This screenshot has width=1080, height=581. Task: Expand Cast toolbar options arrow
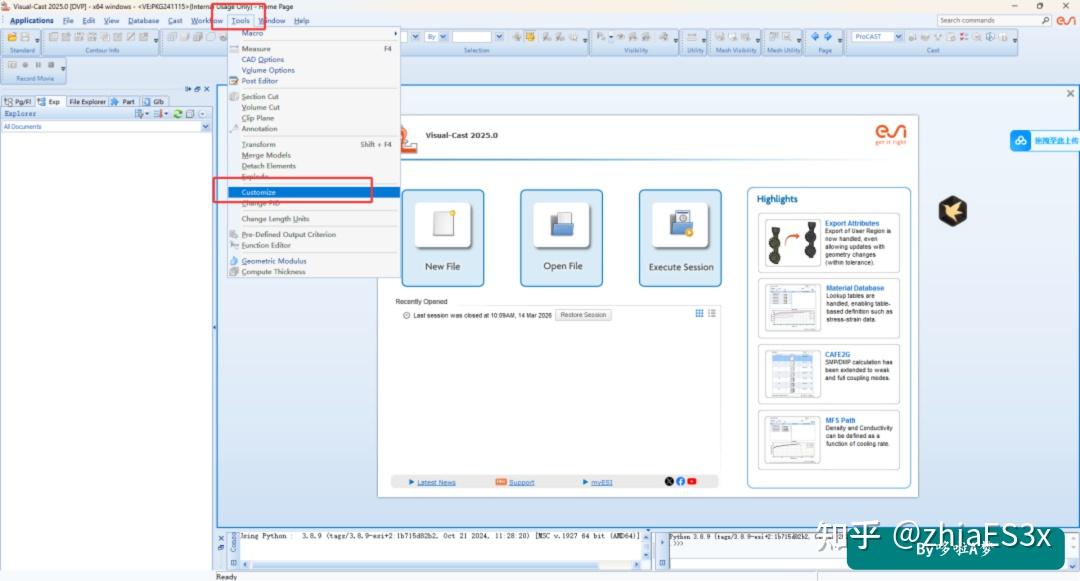[1015, 41]
